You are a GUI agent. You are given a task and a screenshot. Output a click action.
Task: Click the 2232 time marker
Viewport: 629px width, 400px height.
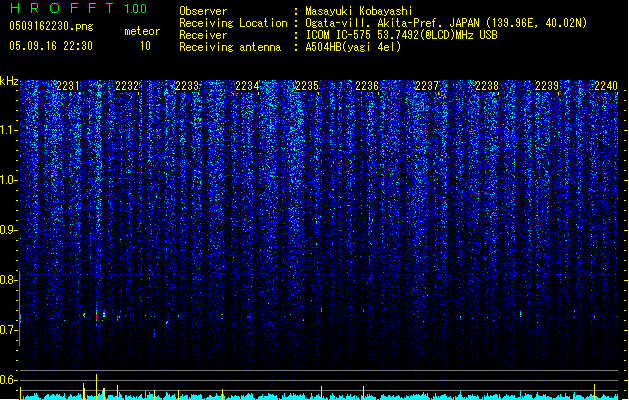pos(127,86)
